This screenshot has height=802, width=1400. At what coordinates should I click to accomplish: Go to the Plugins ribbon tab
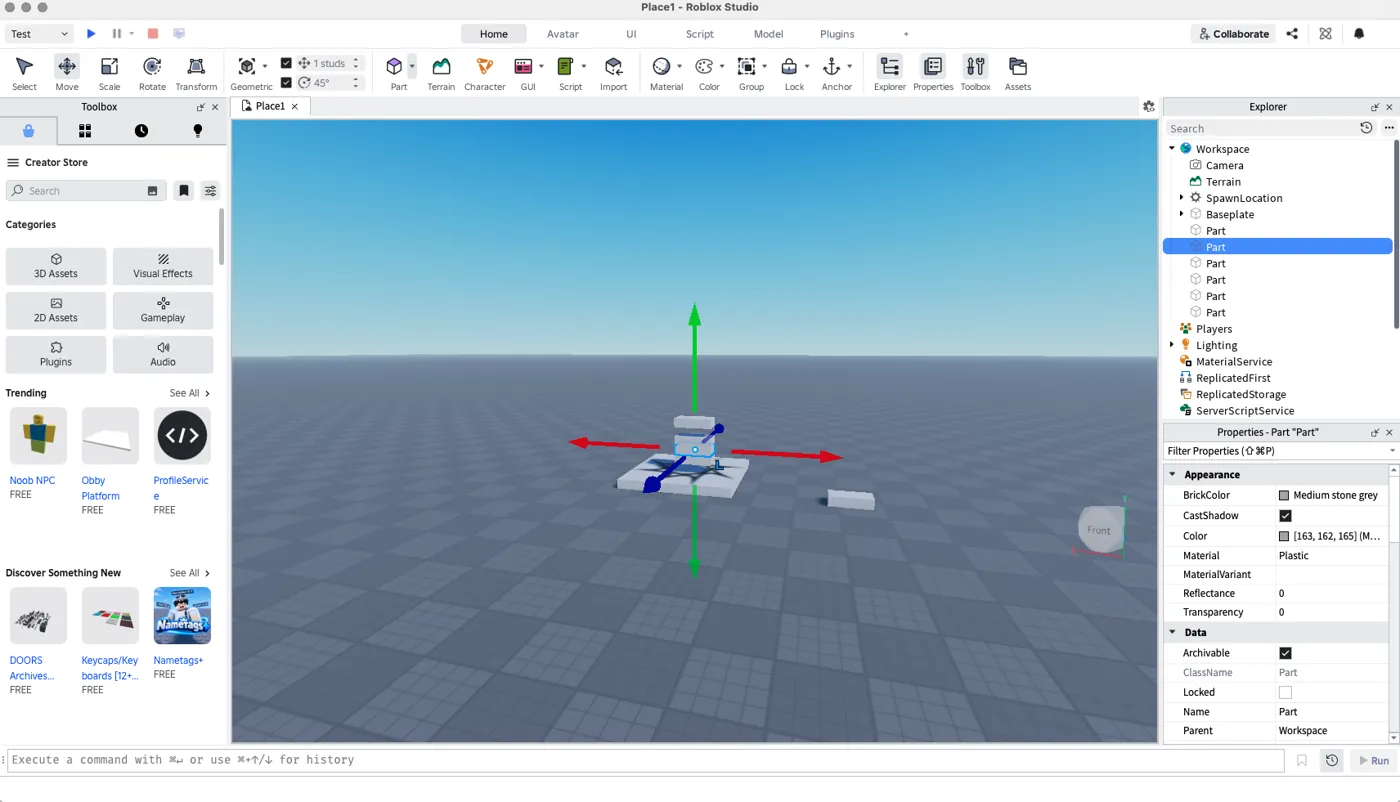(x=837, y=33)
